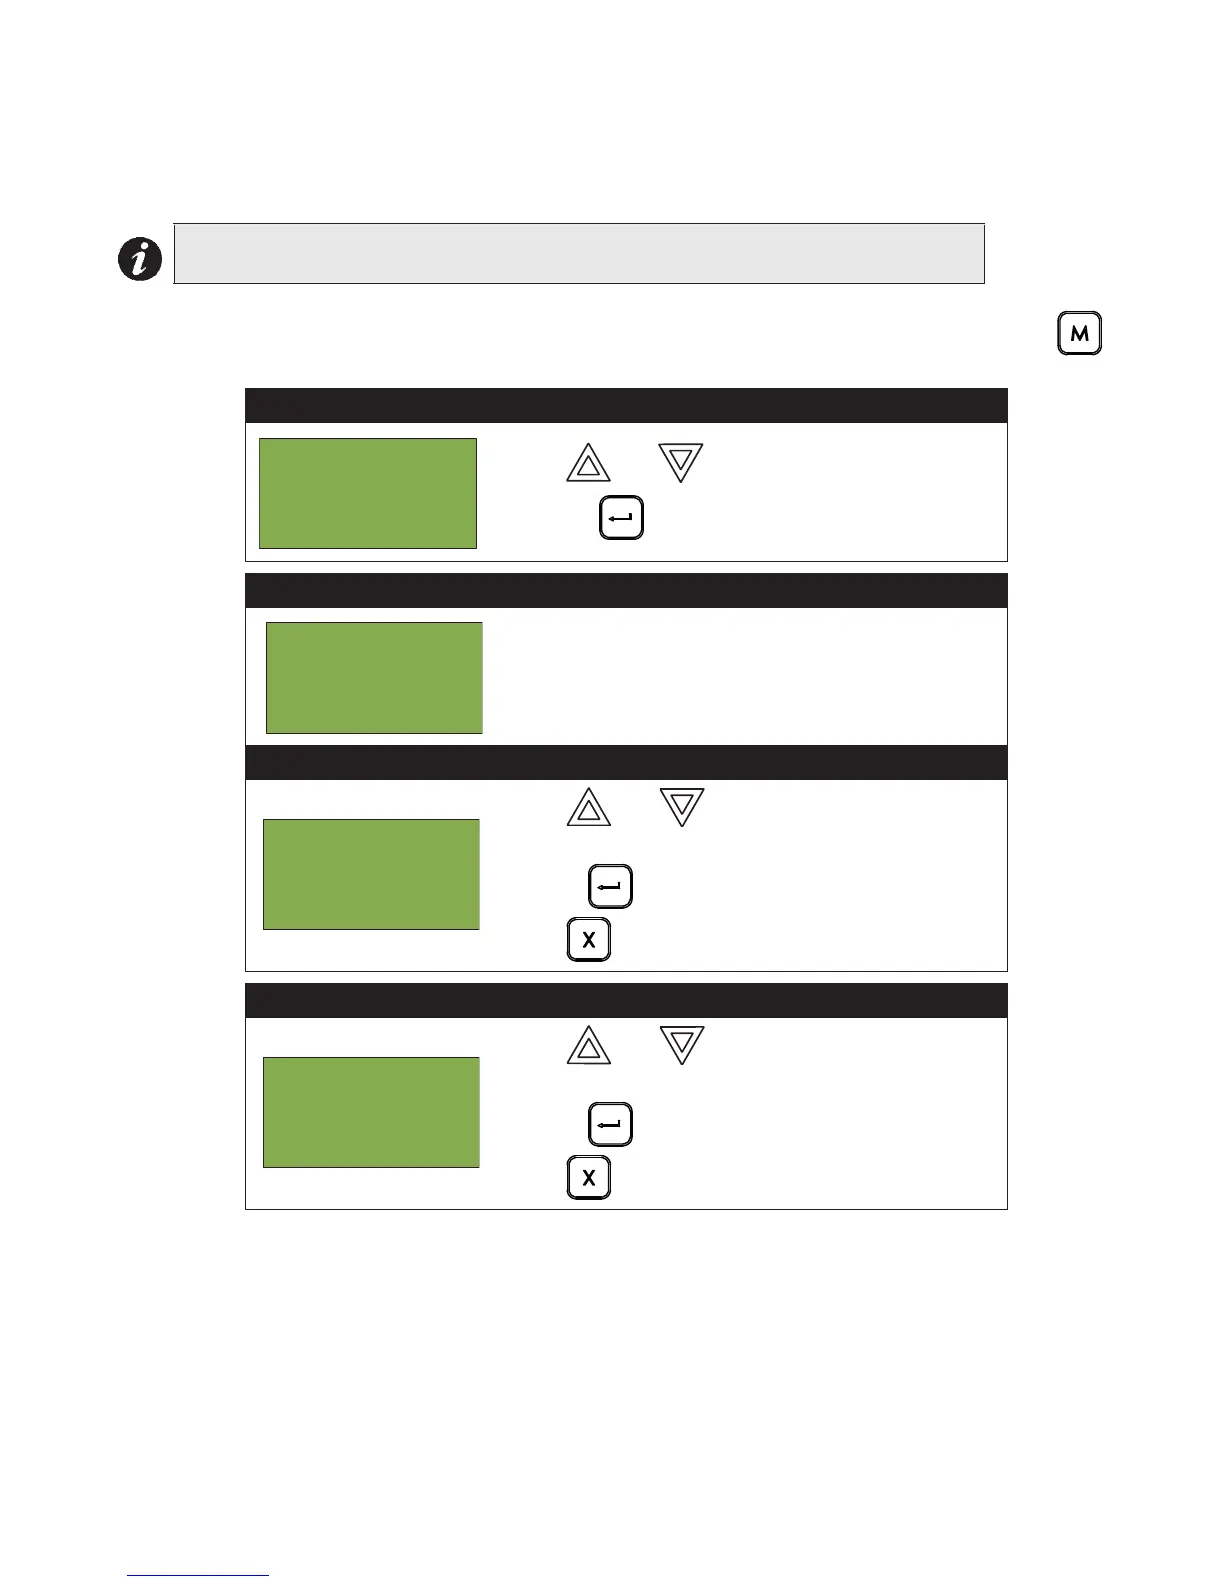The height and width of the screenshot is (1584, 1224).
Task: Click the gray note box next to info icon
Action: 579,254
